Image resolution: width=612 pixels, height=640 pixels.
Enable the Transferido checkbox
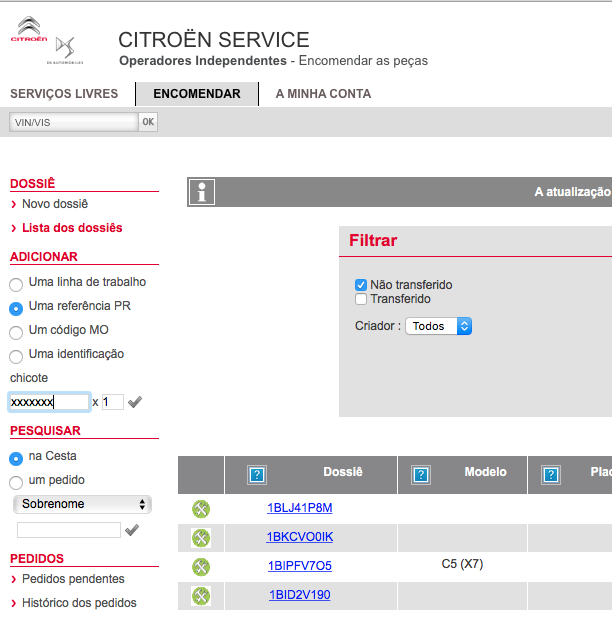pos(361,299)
